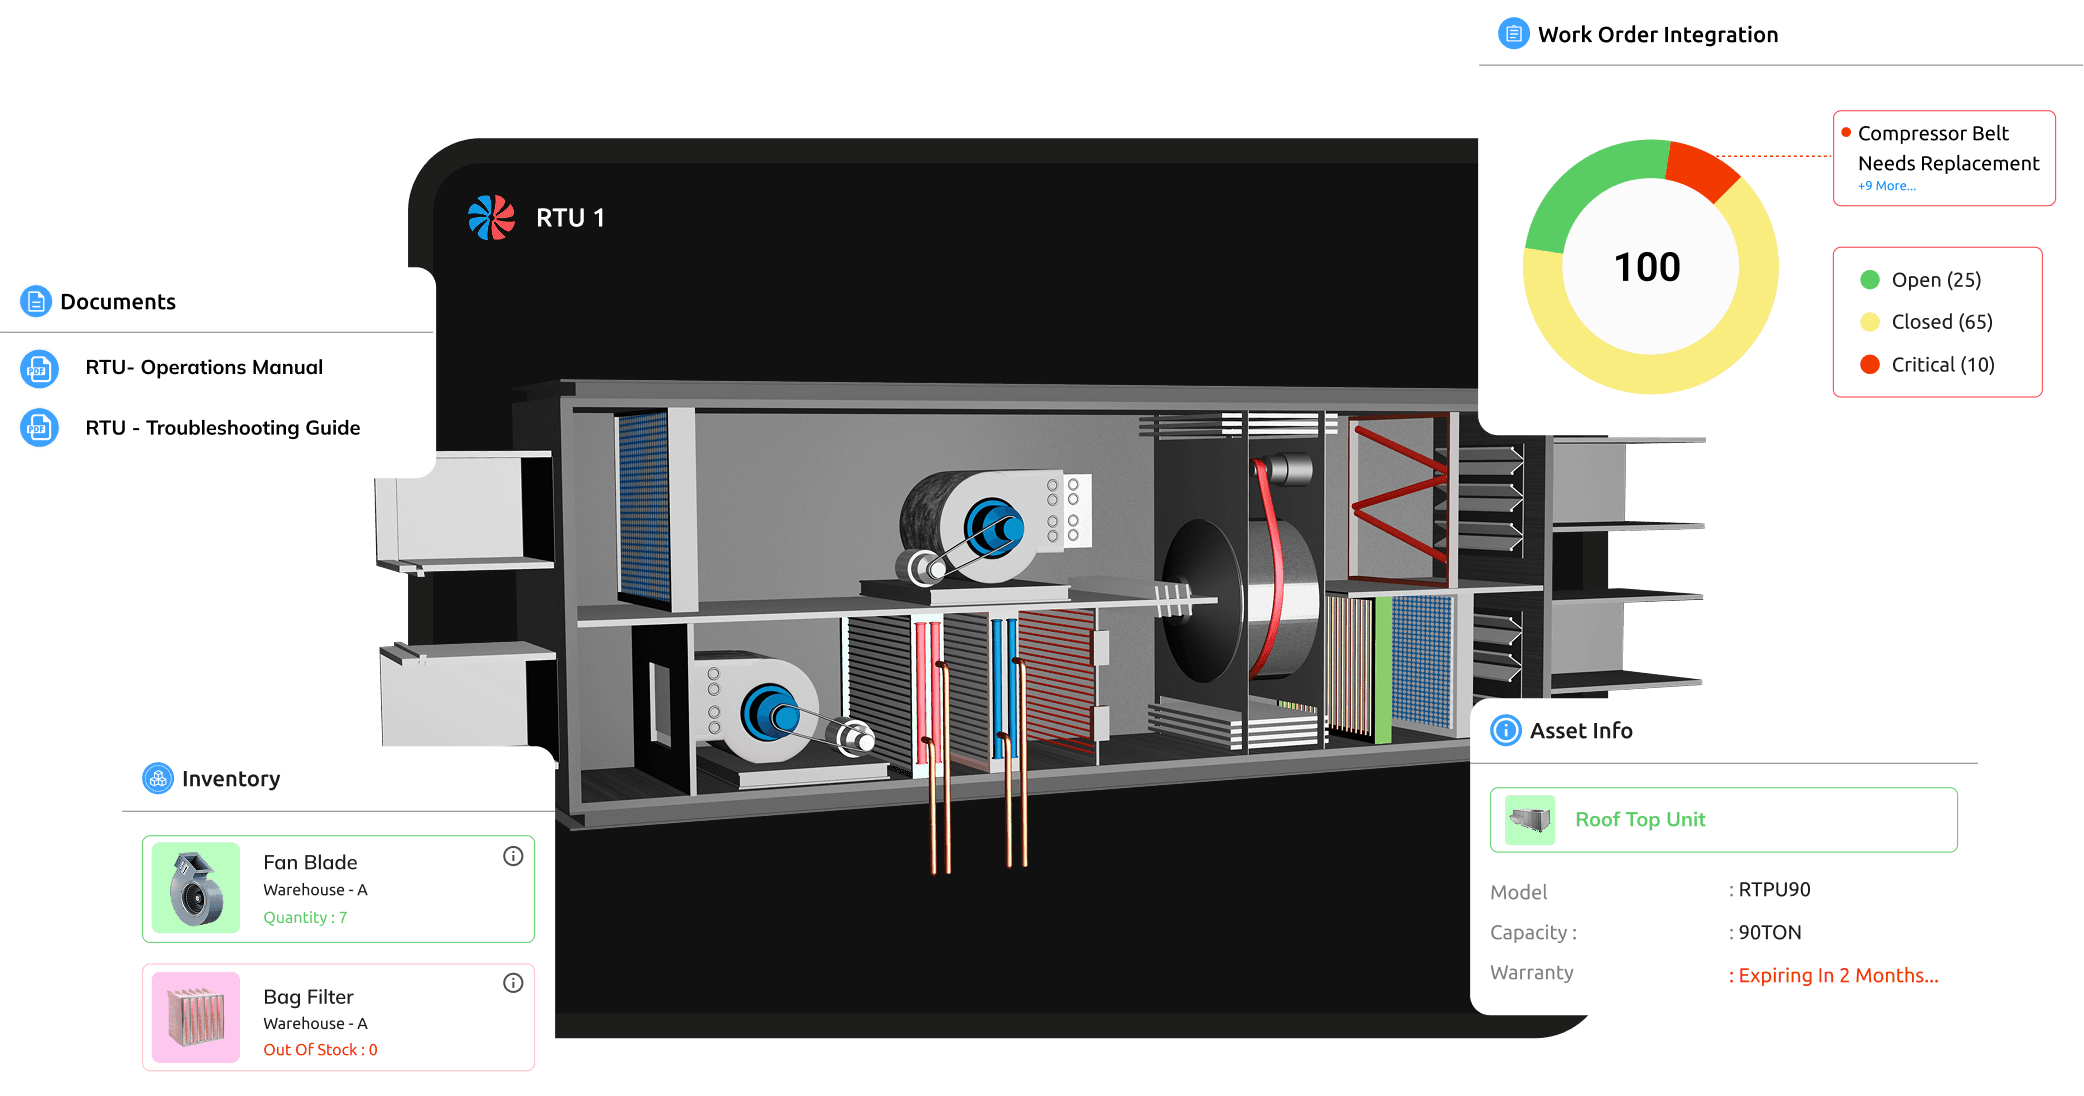The image size is (2084, 1096).
Task: Click the Asset Info header icon
Action: click(1506, 730)
